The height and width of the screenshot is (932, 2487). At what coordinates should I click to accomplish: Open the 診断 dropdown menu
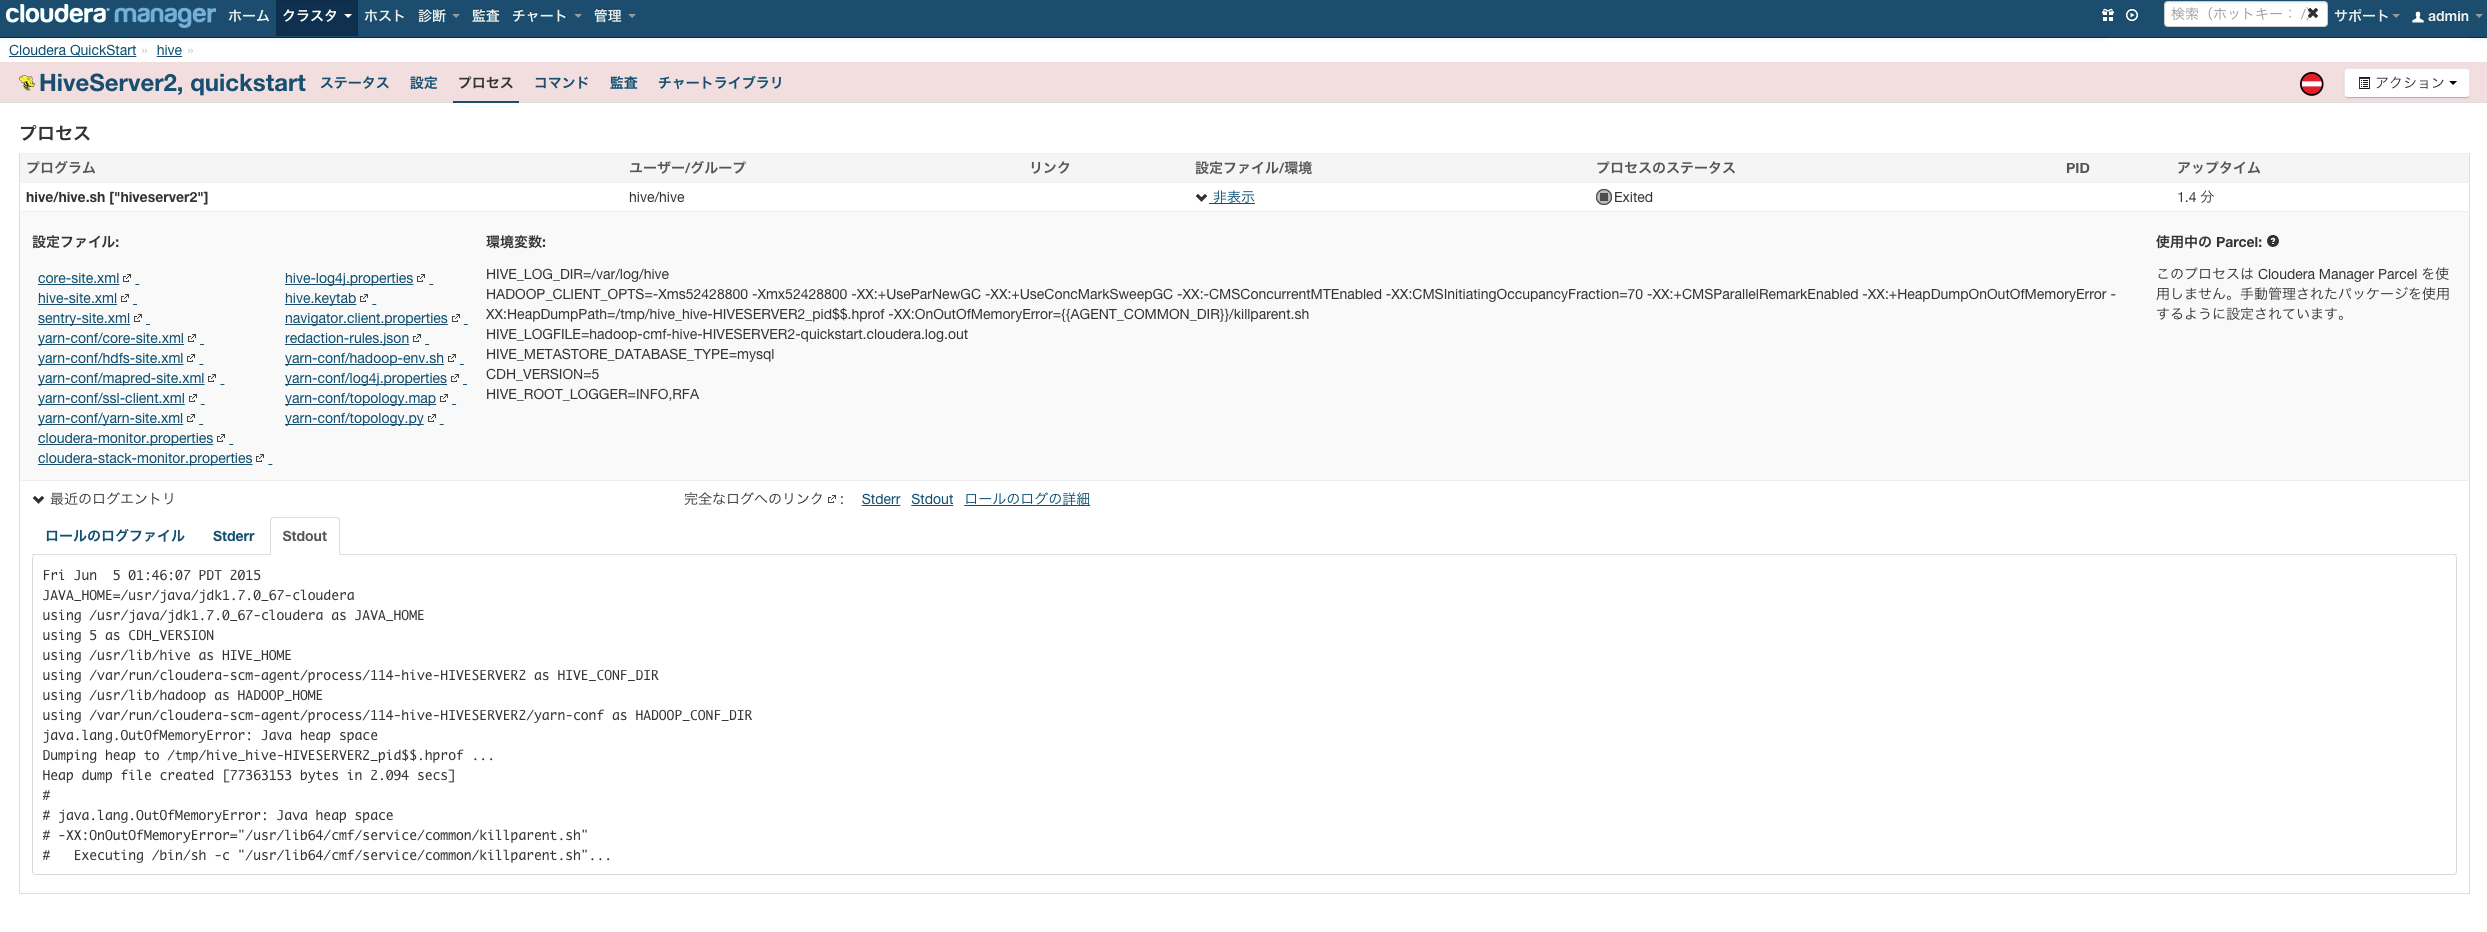(x=438, y=16)
